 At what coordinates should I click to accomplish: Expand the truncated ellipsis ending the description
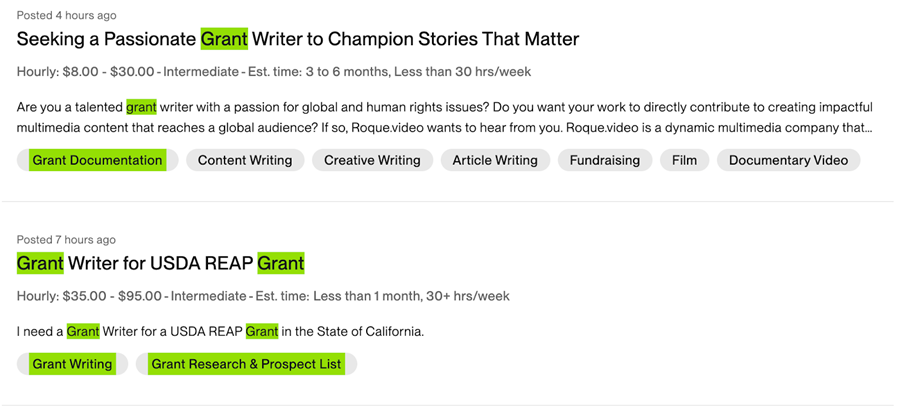[x=866, y=128]
